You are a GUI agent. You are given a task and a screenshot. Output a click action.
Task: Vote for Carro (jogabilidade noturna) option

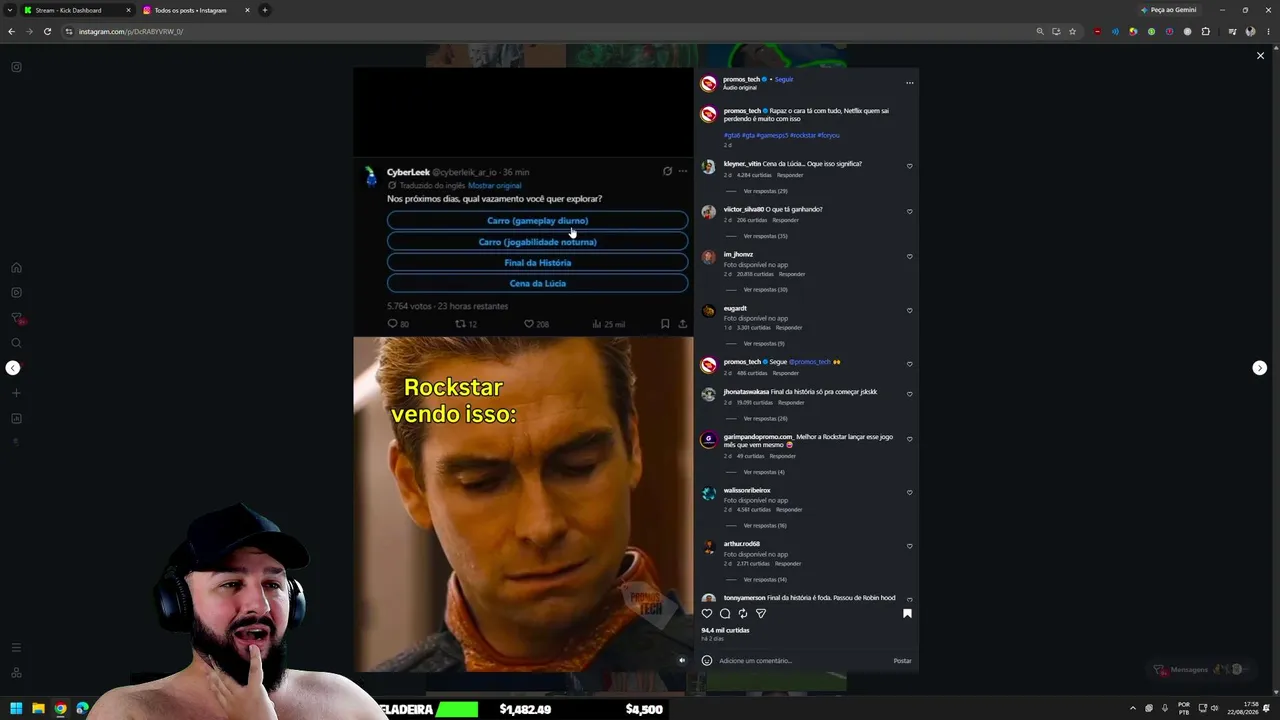538,242
